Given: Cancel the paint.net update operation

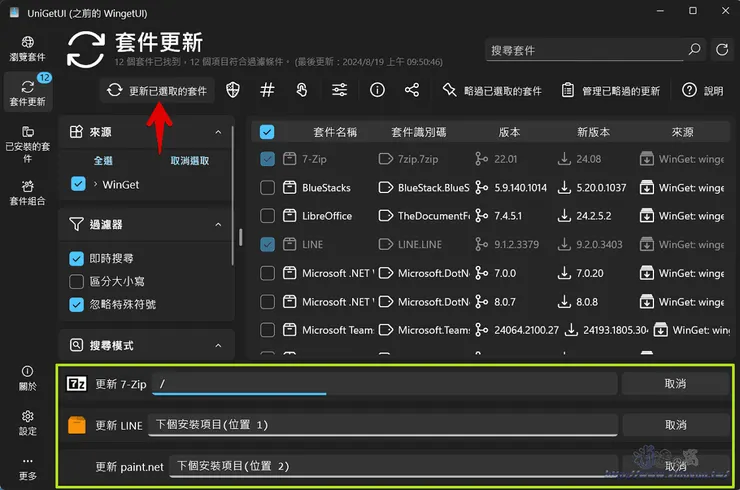Looking at the screenshot, I should pyautogui.click(x=675, y=466).
